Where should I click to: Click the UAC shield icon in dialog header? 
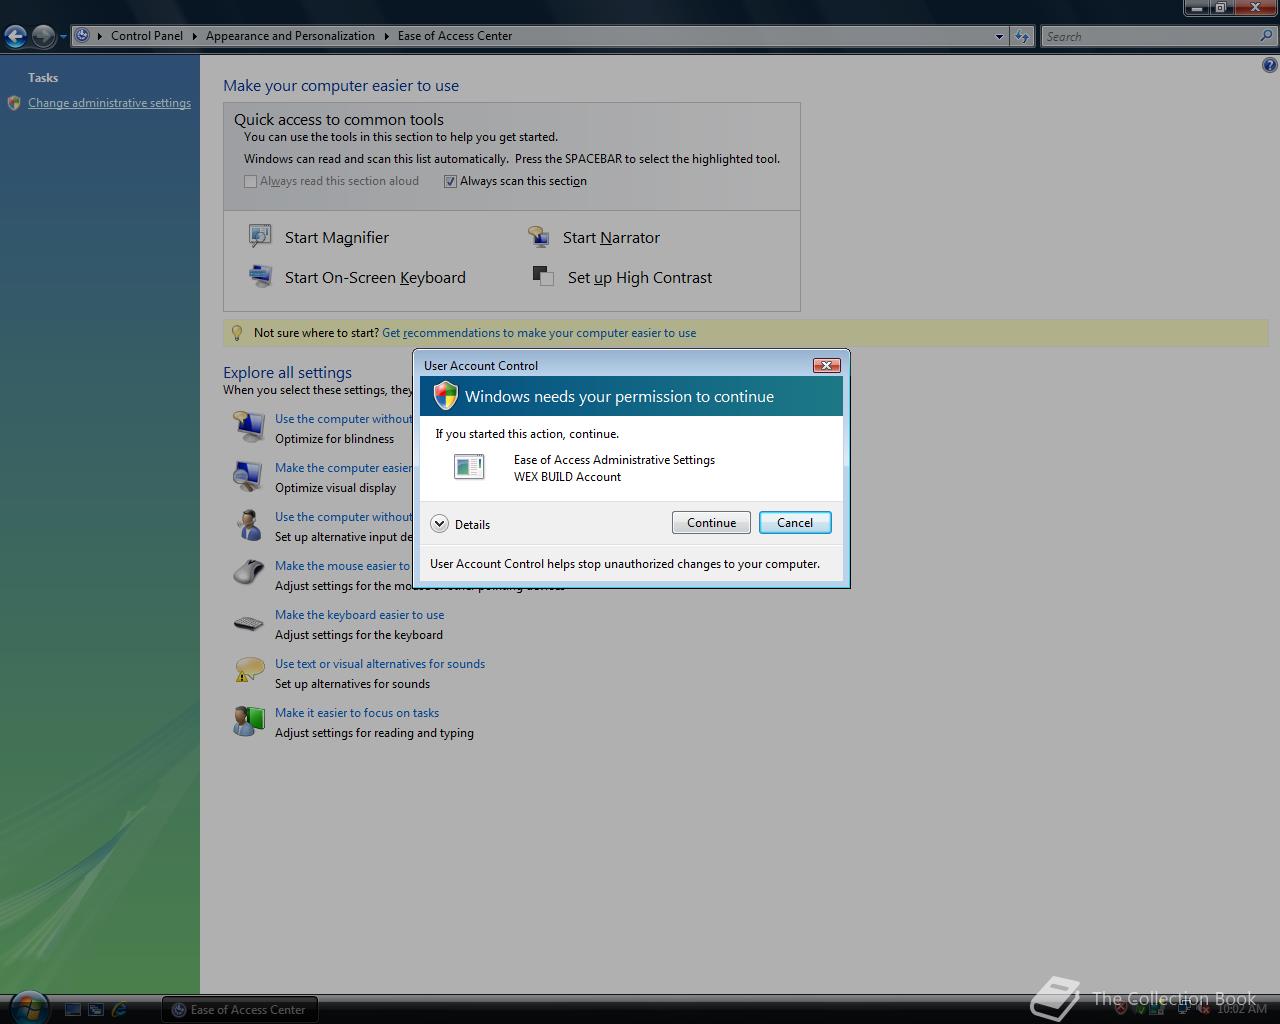[445, 396]
